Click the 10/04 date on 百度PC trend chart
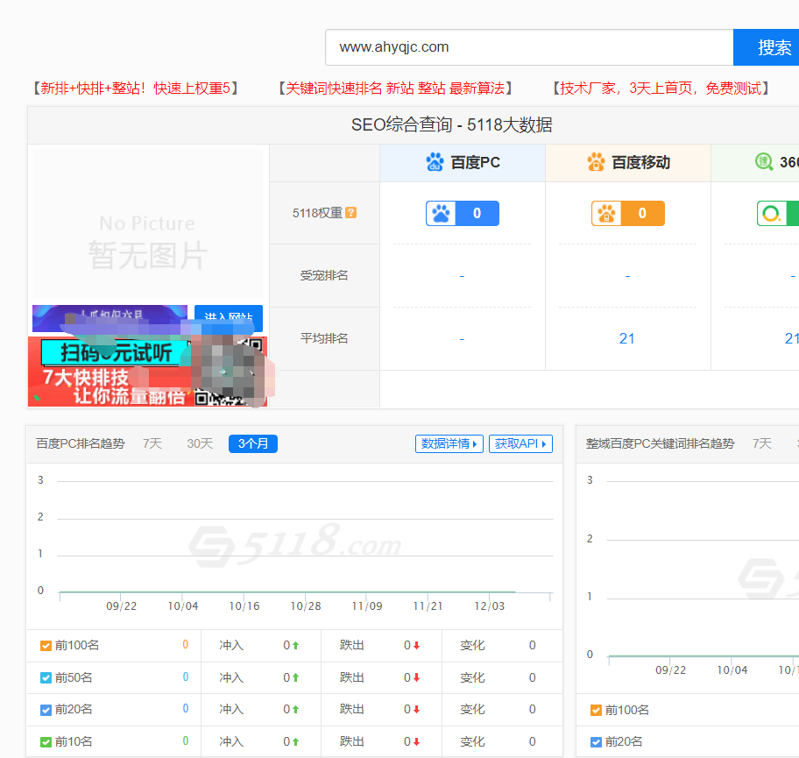This screenshot has height=758, width=799. click(183, 606)
